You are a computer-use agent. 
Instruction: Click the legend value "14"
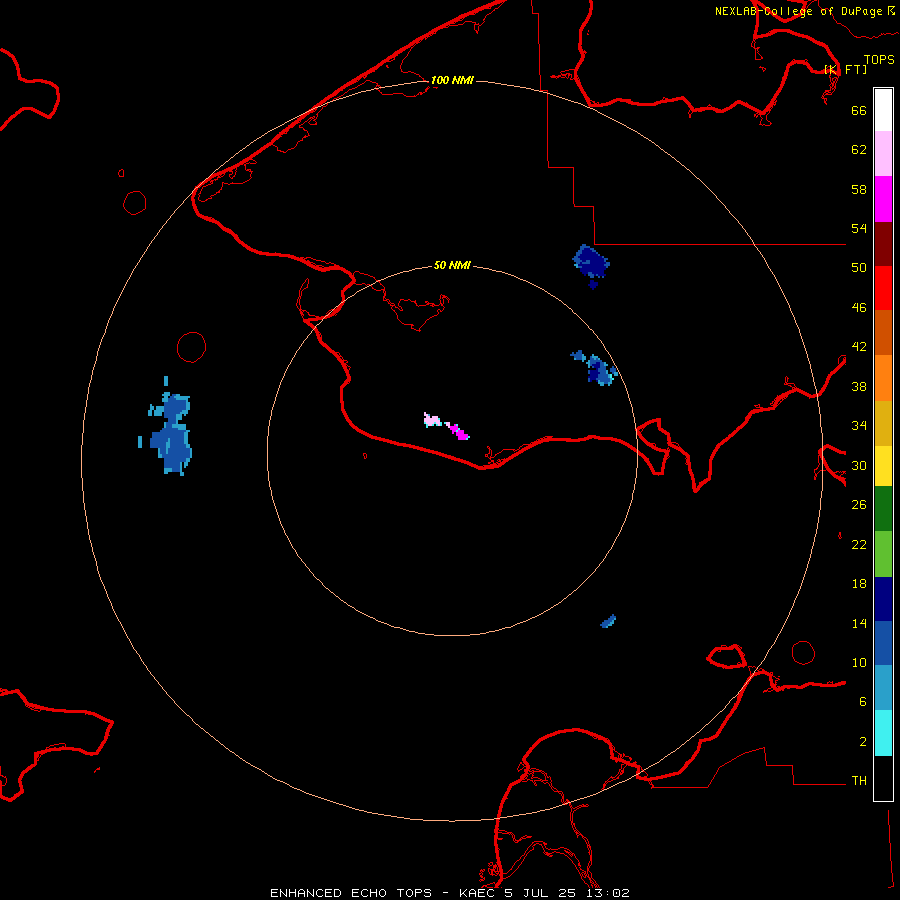(859, 623)
